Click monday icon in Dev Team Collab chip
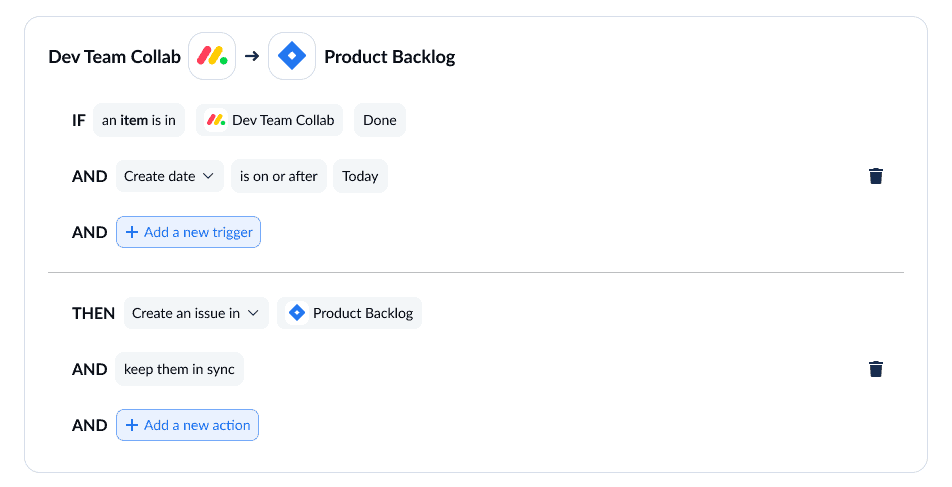This screenshot has height=487, width=952. tap(216, 120)
